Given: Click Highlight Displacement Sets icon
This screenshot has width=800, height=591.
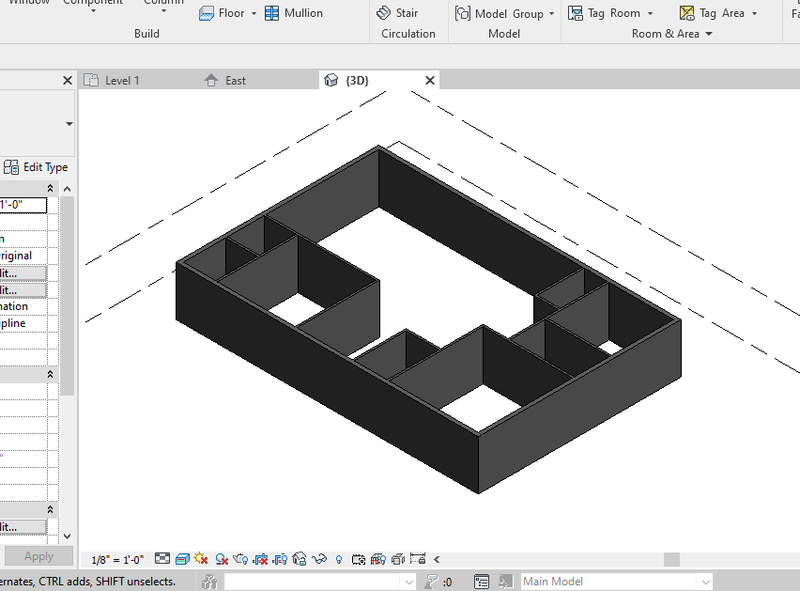Looking at the screenshot, I should click(x=398, y=560).
